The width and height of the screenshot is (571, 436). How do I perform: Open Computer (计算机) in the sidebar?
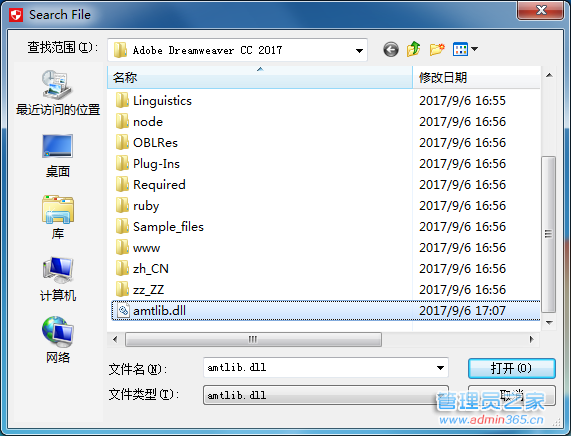click(x=58, y=279)
